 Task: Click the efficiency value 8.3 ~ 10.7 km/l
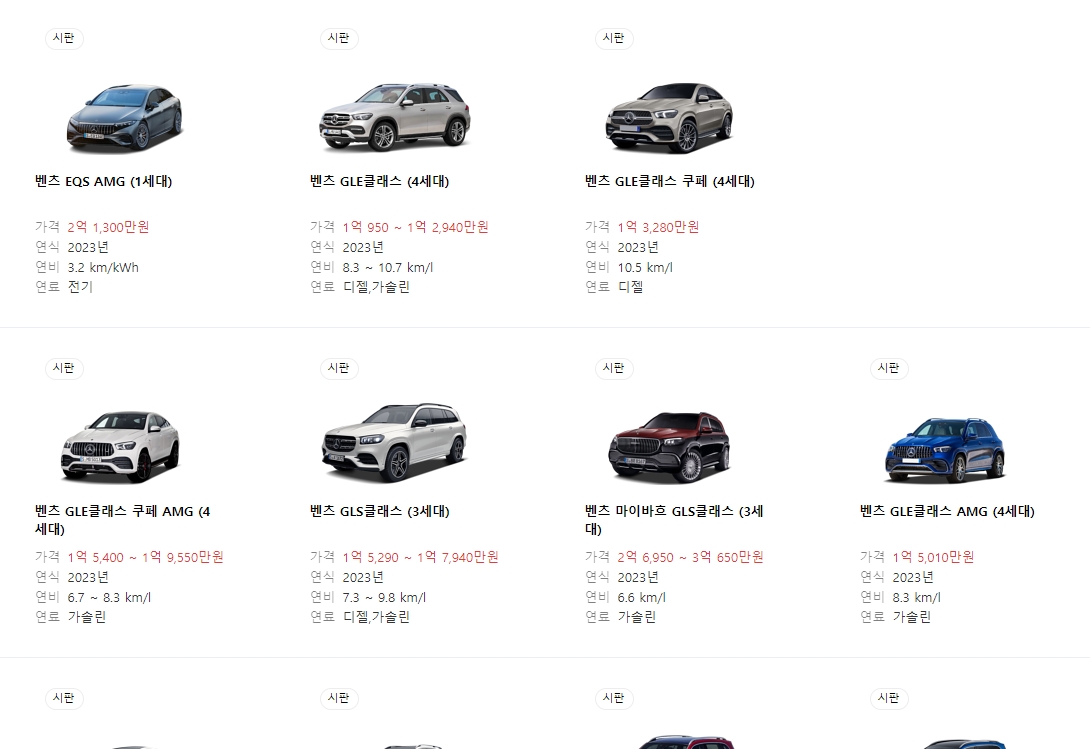pos(388,267)
